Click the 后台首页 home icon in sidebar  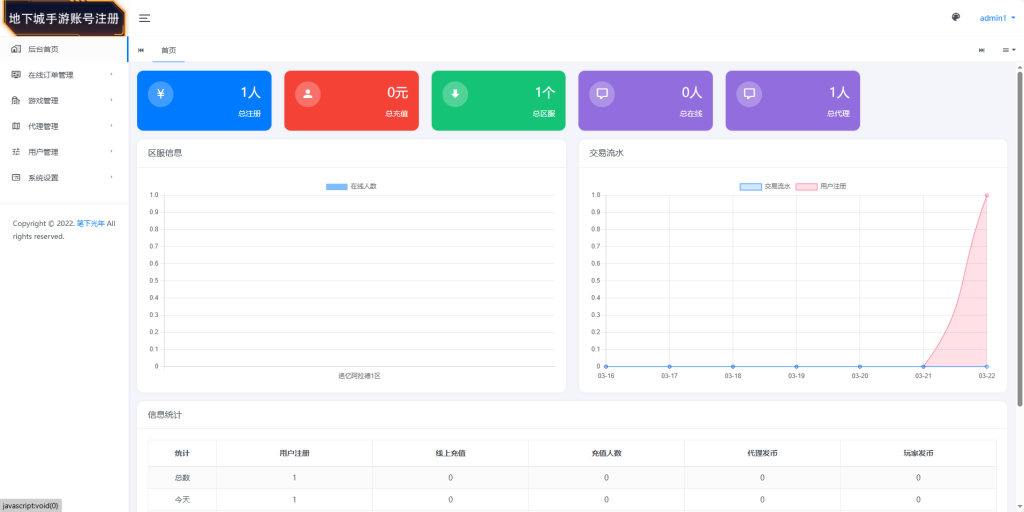tap(16, 49)
